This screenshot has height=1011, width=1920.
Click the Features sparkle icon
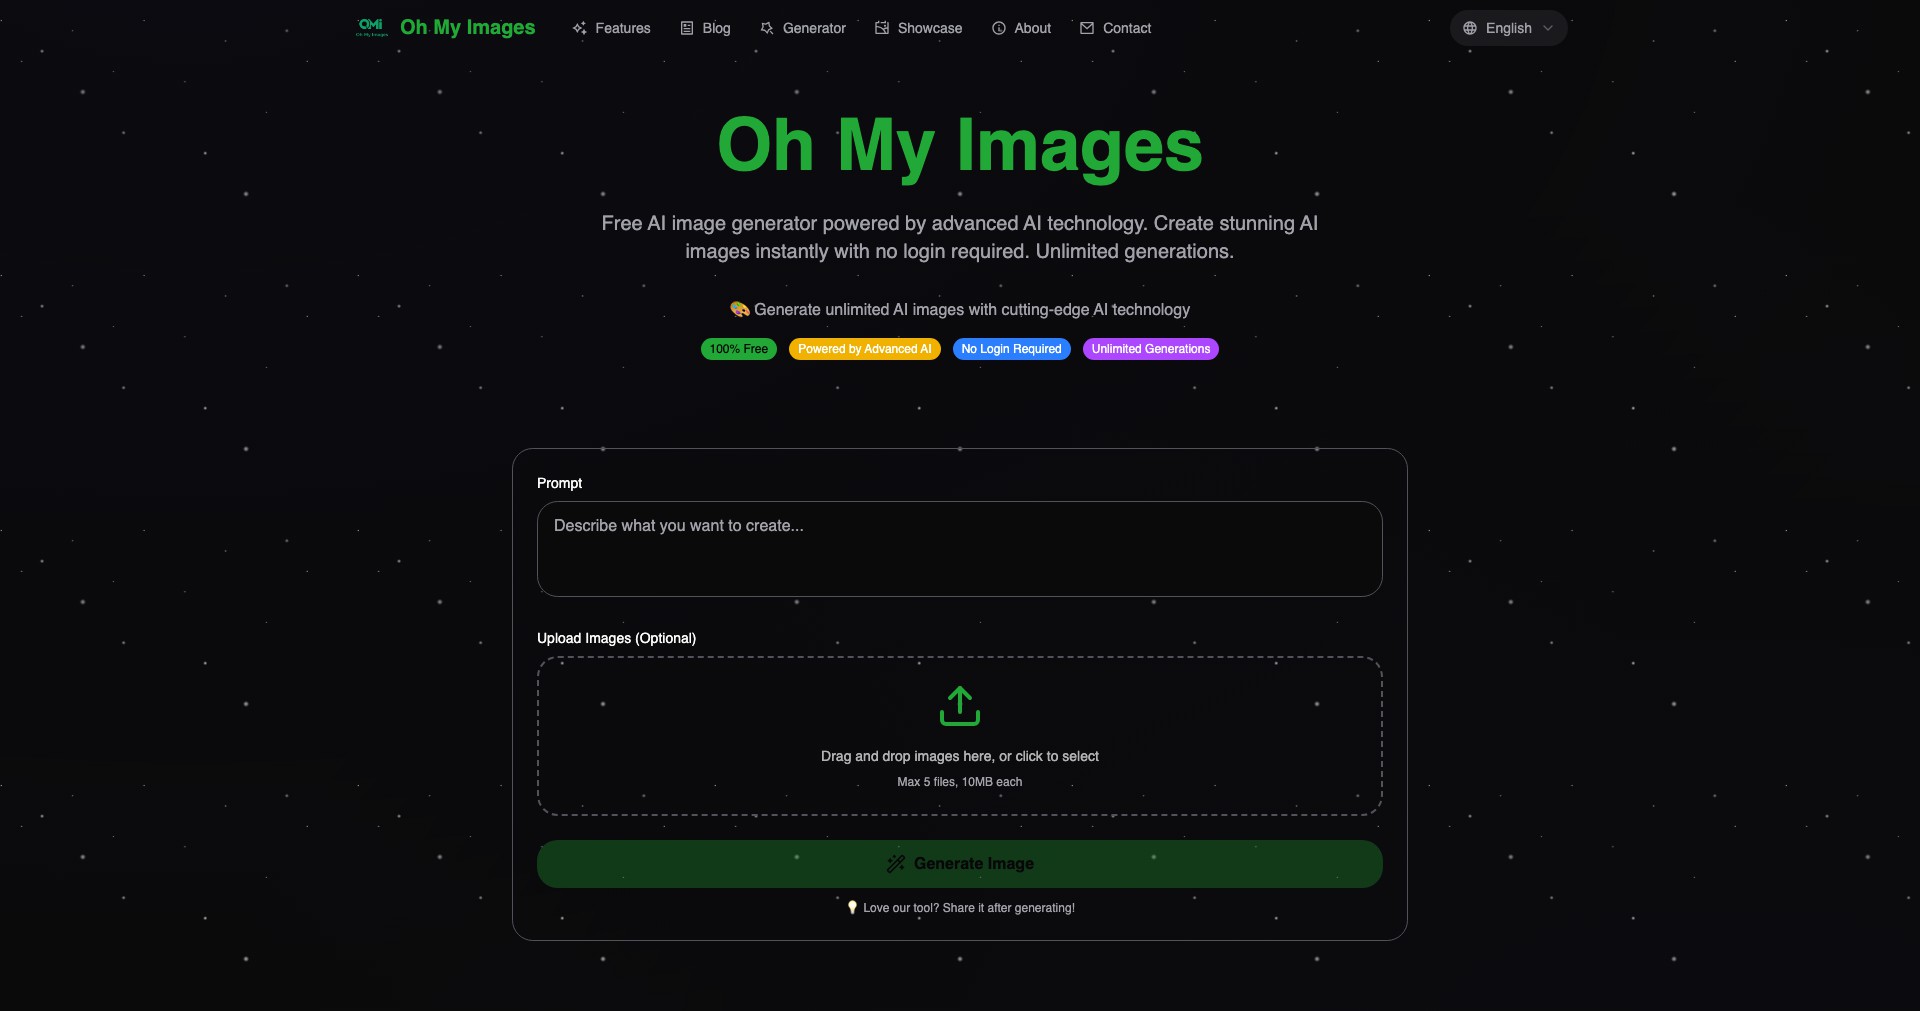(x=579, y=28)
